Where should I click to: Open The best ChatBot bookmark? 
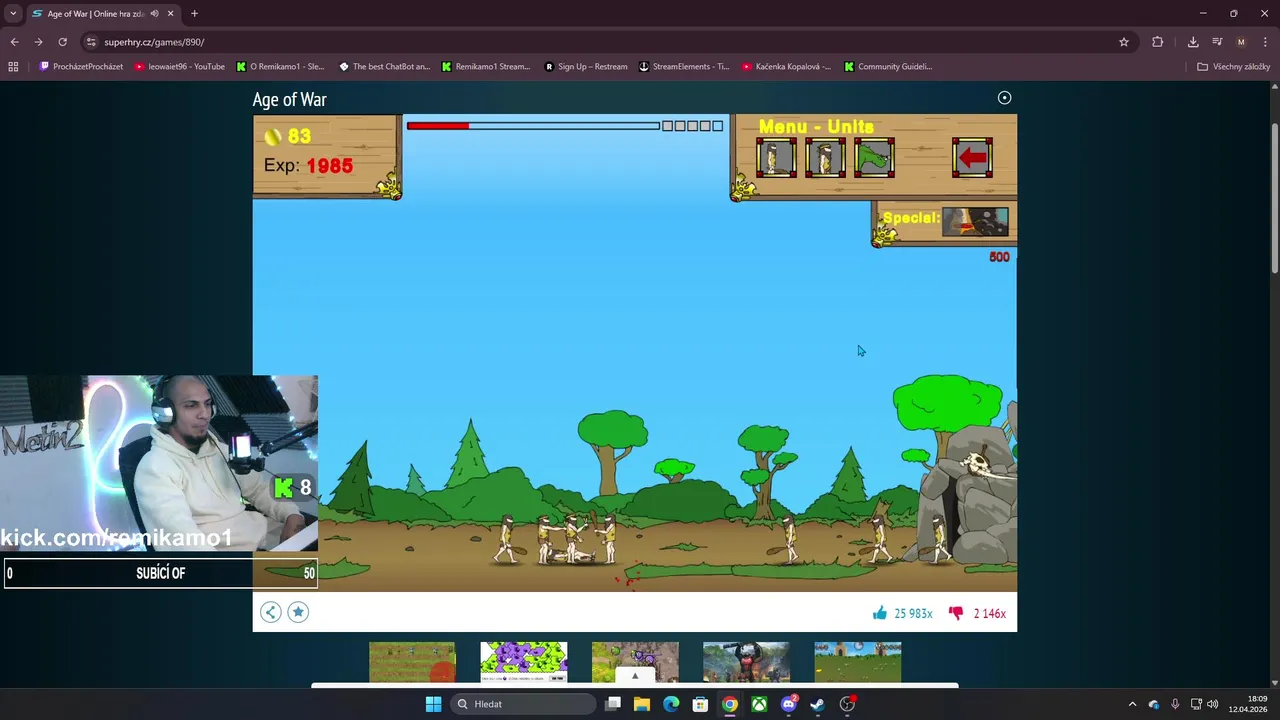pyautogui.click(x=385, y=67)
